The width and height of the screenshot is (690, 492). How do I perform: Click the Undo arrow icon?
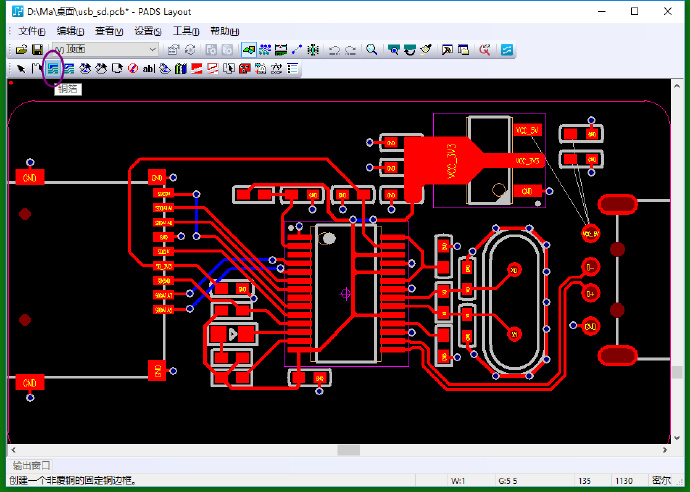pos(334,50)
